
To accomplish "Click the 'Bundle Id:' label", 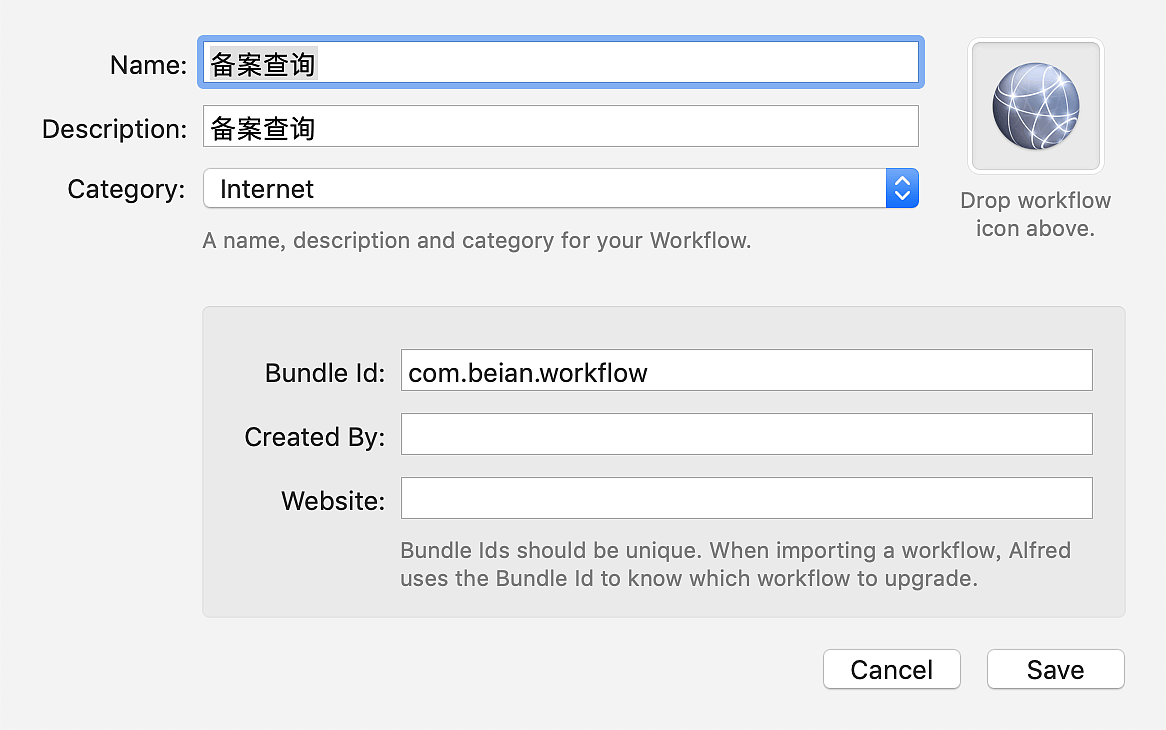I will (324, 373).
